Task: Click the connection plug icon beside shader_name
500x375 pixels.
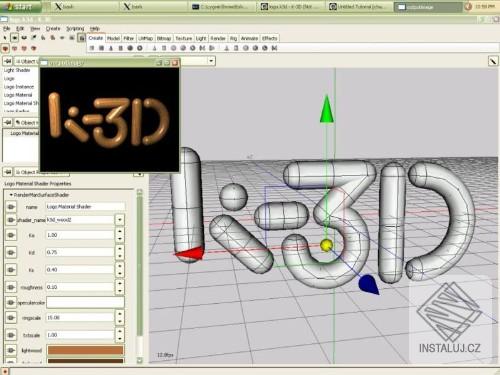Action: point(11,220)
